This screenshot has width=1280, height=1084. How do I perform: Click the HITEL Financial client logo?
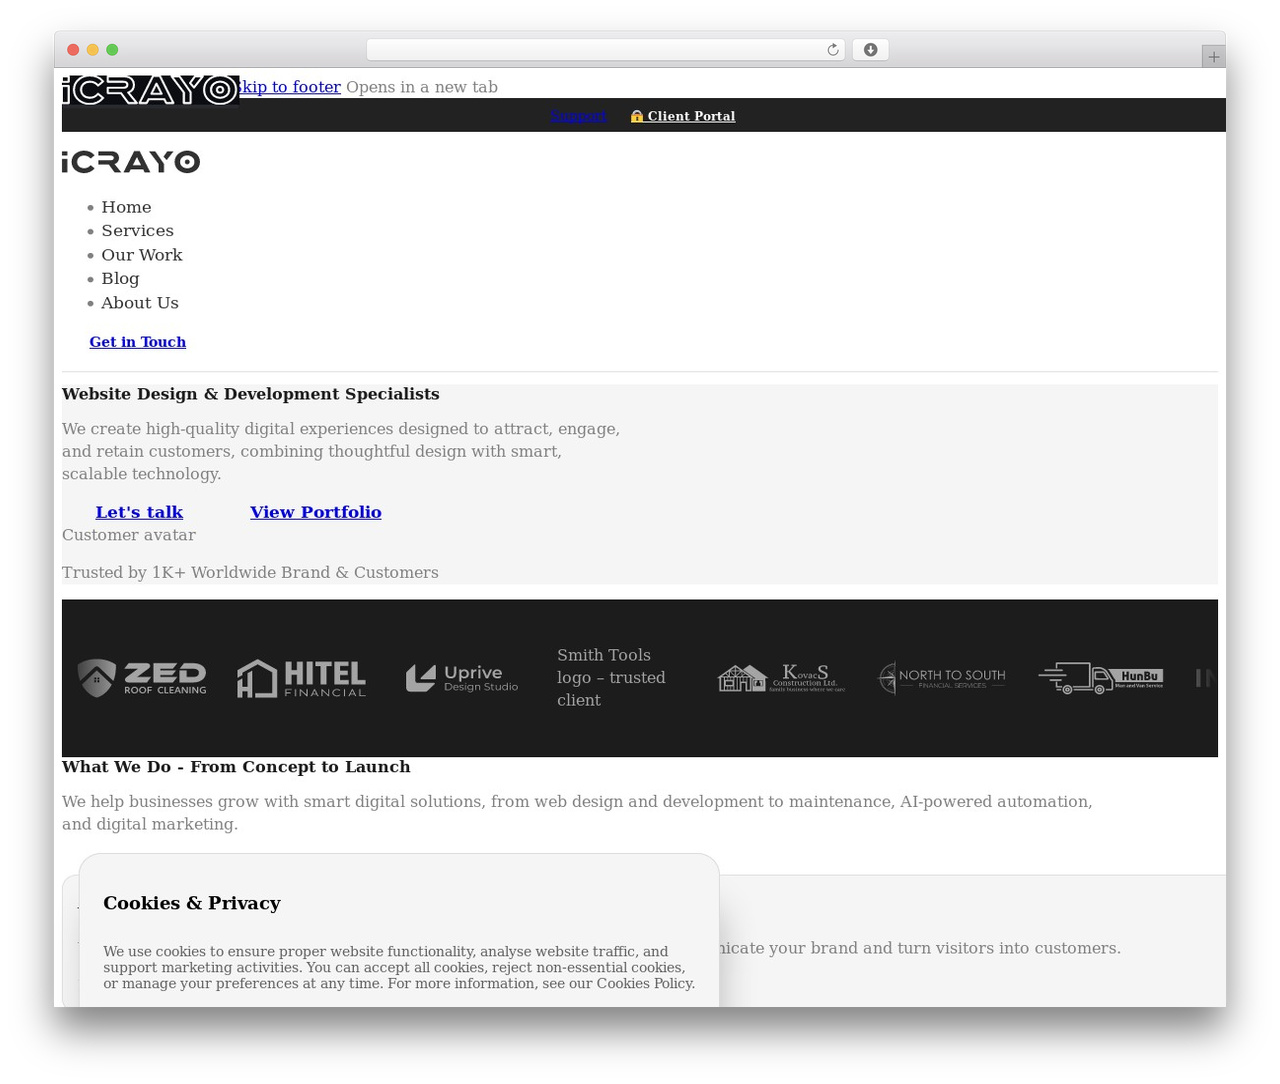(301, 678)
